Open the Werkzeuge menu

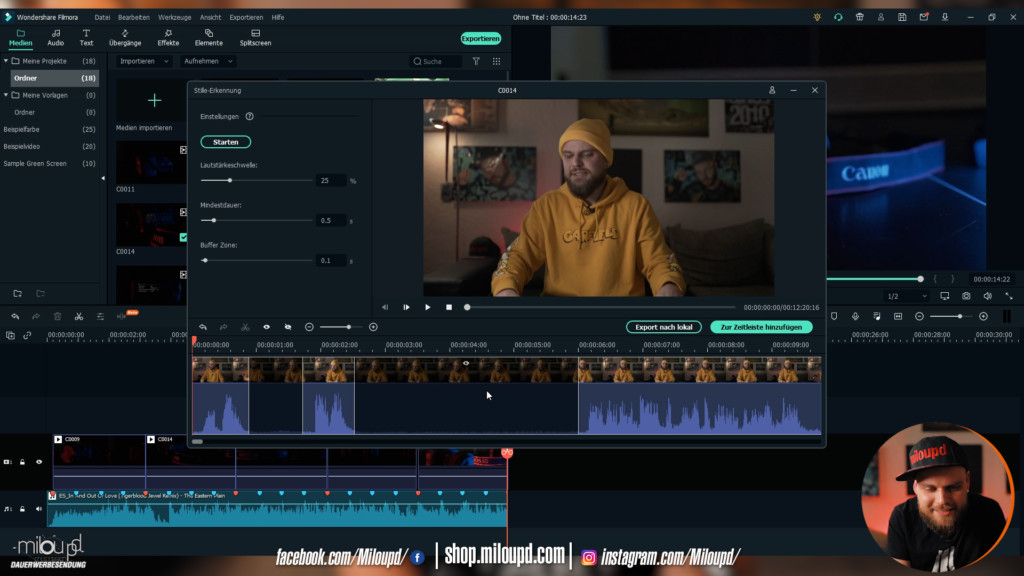(174, 18)
